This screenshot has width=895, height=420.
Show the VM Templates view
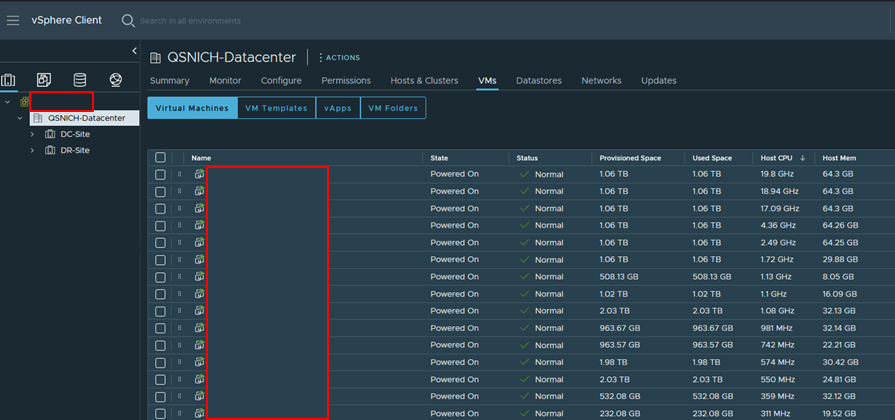point(276,108)
